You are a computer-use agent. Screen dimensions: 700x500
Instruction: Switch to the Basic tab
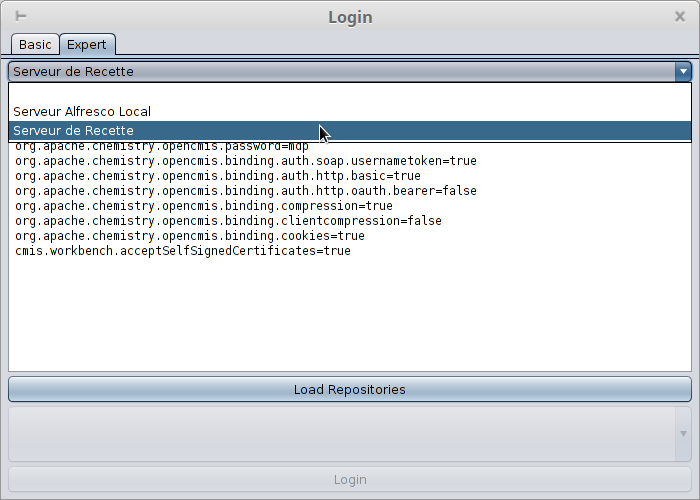point(35,44)
